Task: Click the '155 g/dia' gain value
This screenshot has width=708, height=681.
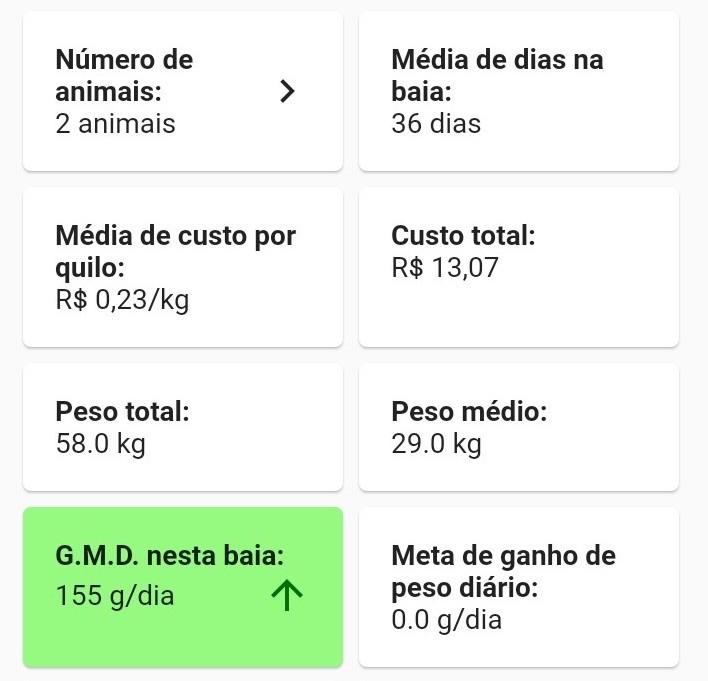Action: pos(115,596)
